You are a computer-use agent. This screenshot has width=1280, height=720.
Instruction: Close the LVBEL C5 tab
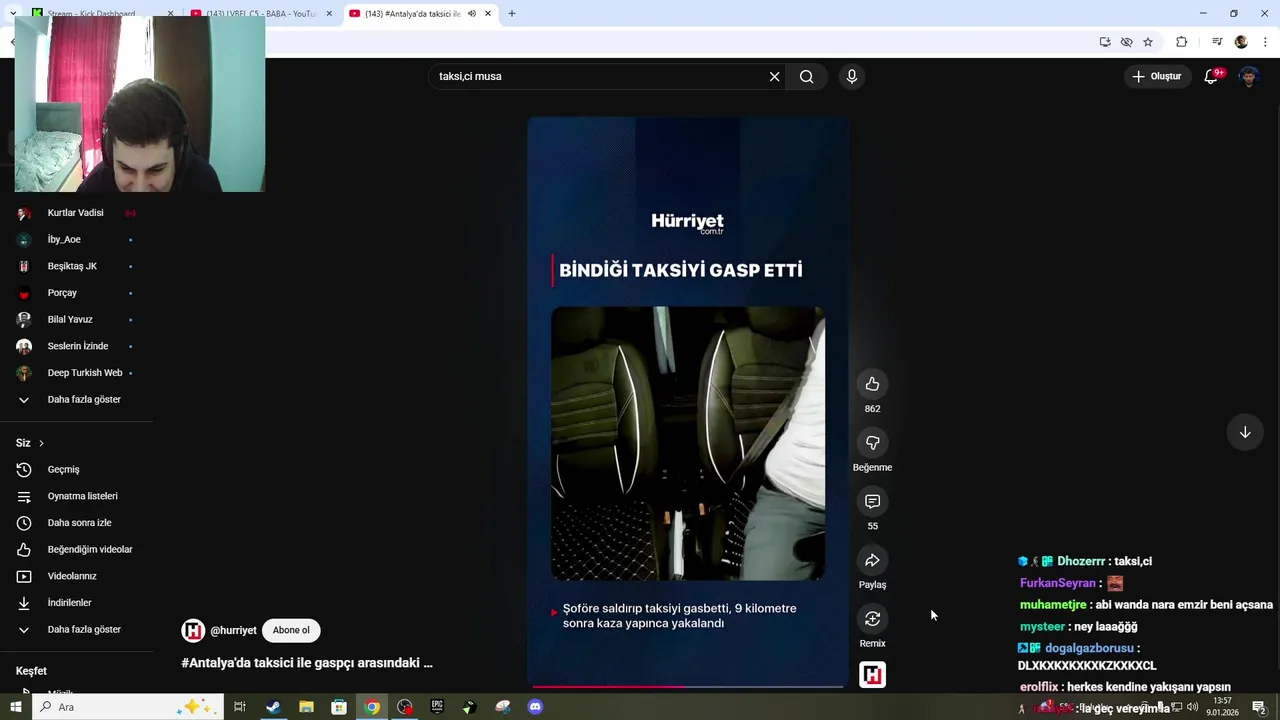click(x=329, y=14)
